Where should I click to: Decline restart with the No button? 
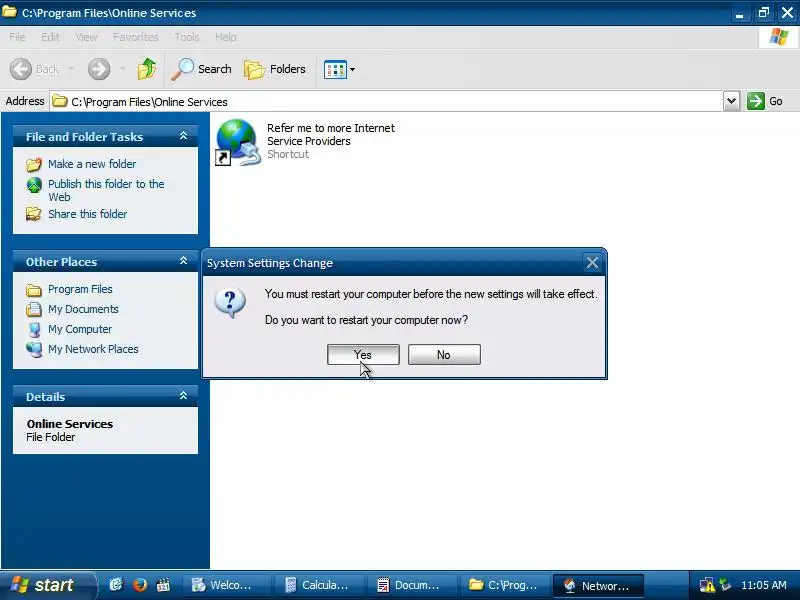coord(444,355)
